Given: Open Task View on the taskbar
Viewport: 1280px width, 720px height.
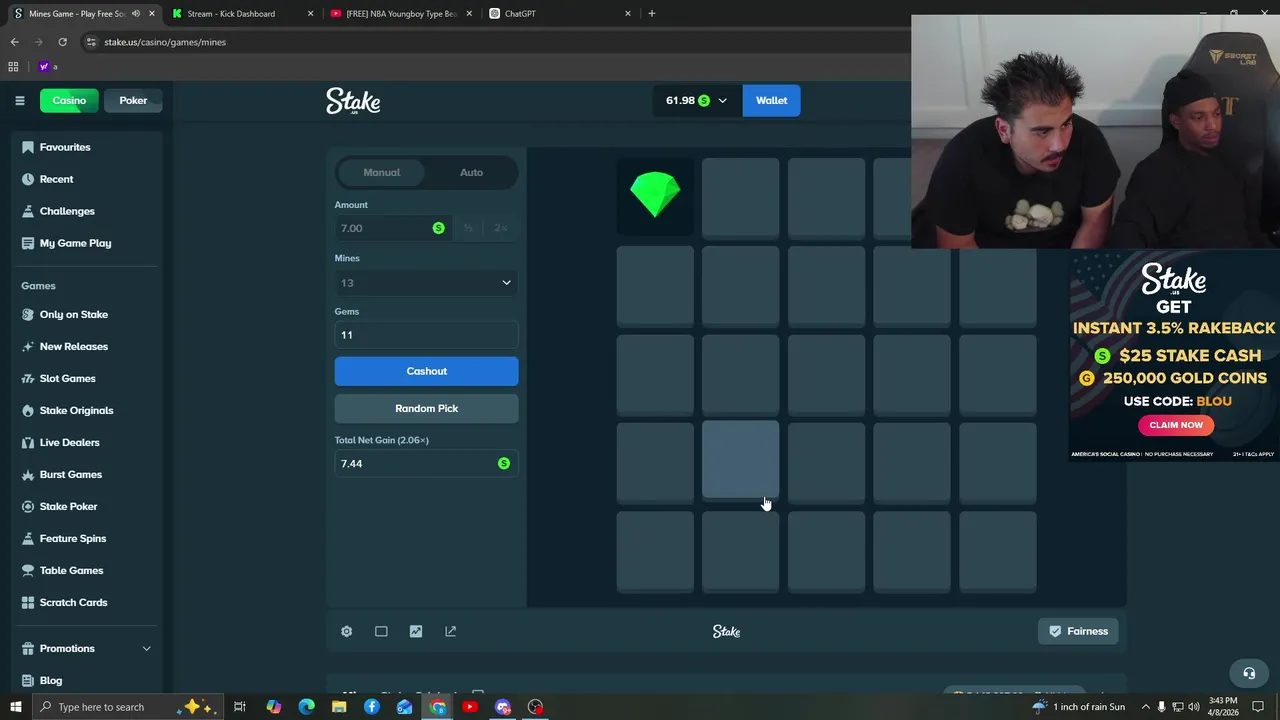Looking at the screenshot, I should pyautogui.click(x=240, y=707).
